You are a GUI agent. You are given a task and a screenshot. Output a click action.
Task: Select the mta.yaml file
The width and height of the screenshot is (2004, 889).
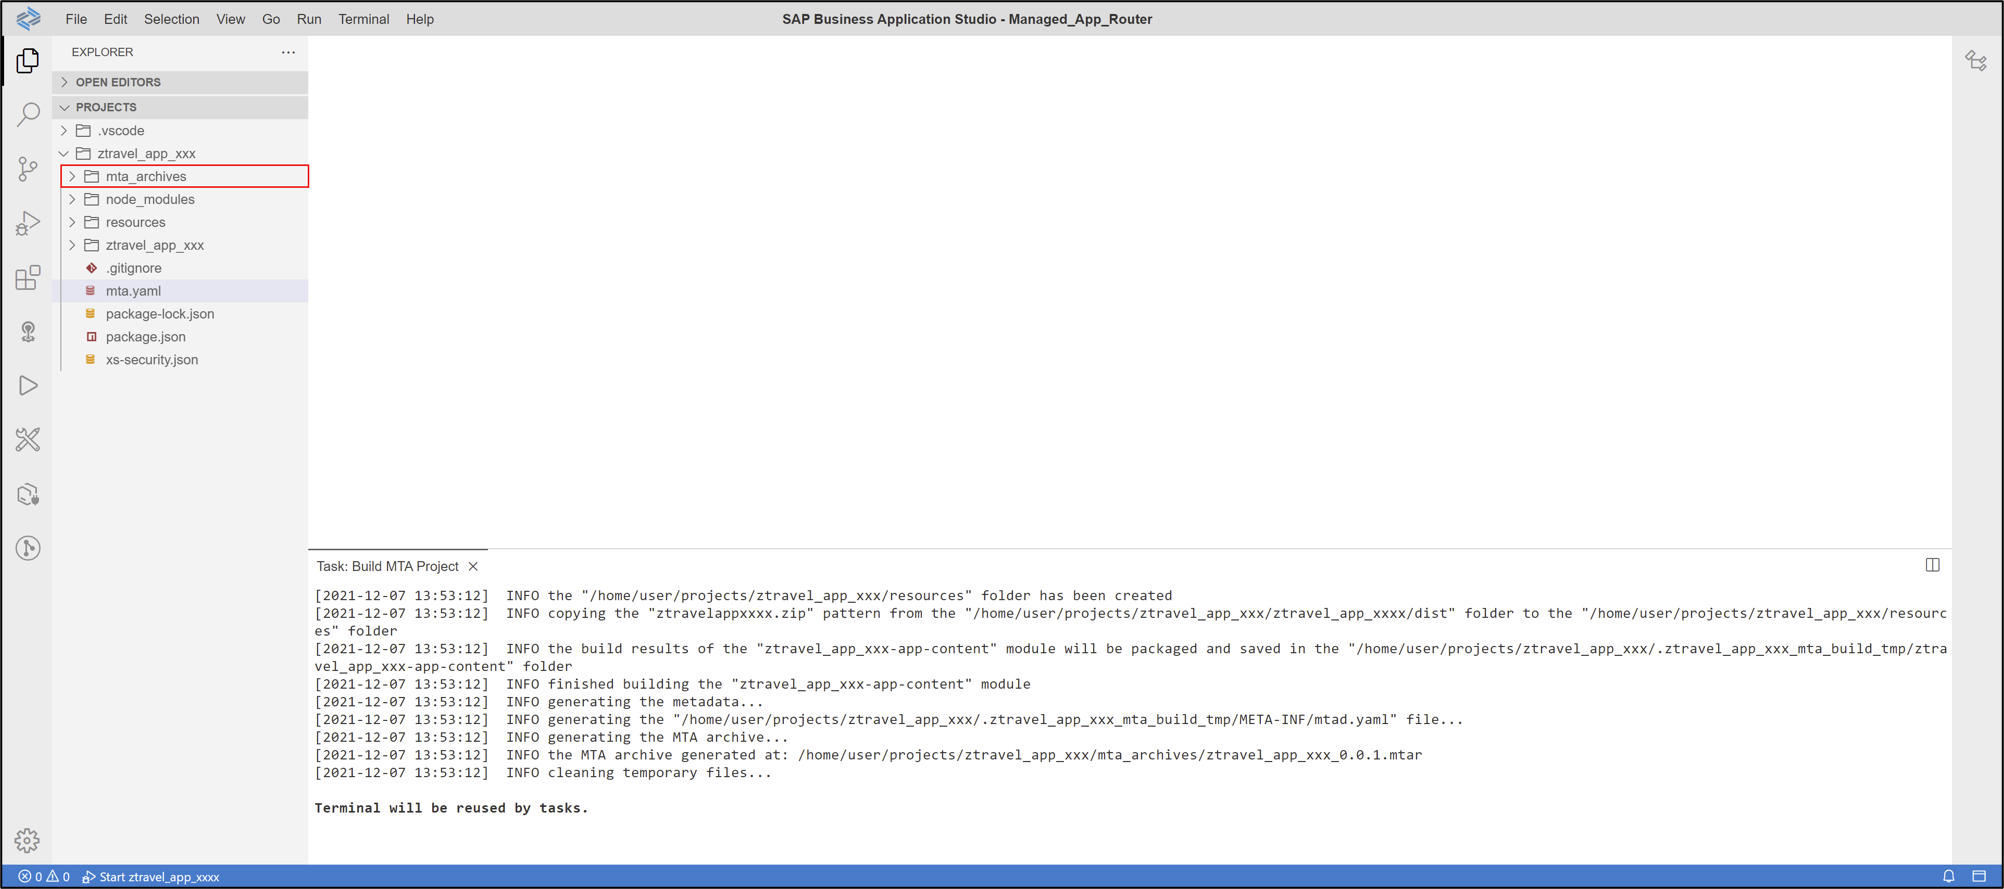[180, 291]
